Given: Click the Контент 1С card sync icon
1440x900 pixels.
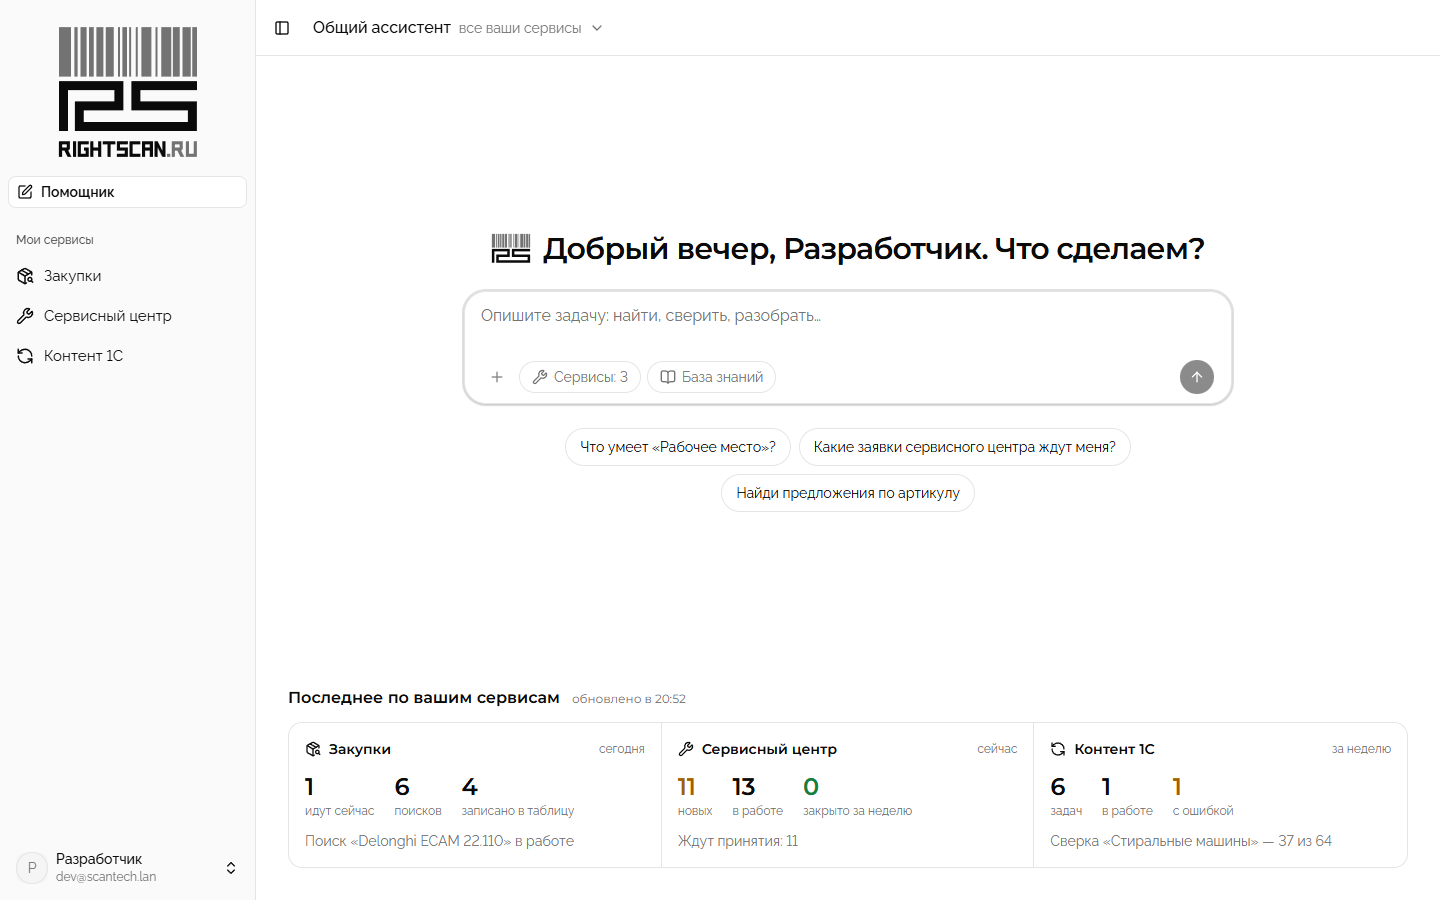Looking at the screenshot, I should click(1058, 749).
